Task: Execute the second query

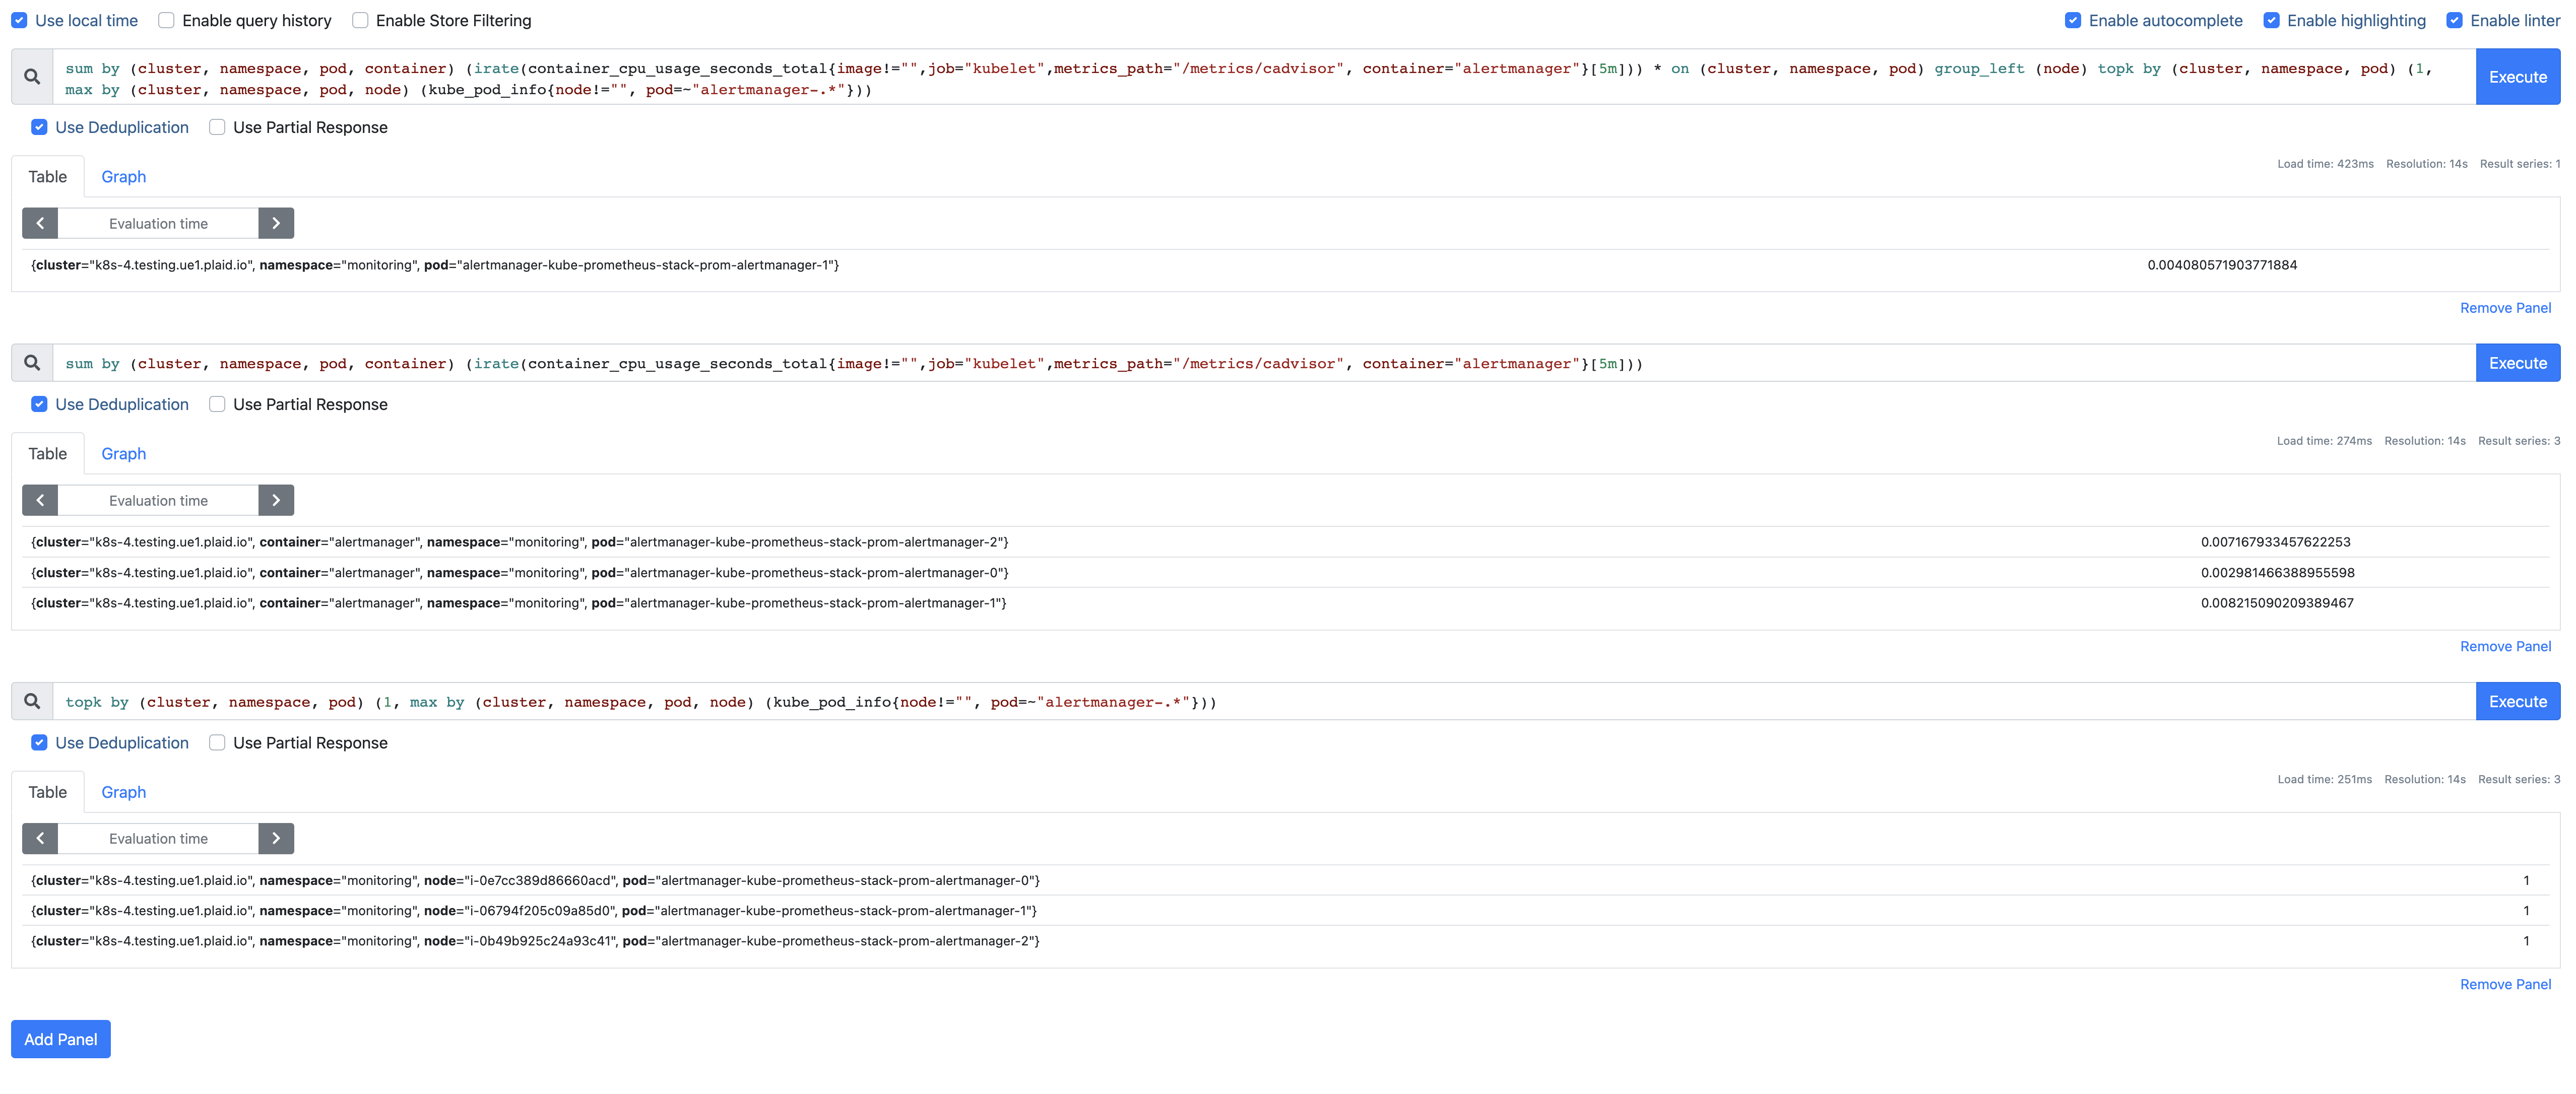Action: coord(2517,362)
